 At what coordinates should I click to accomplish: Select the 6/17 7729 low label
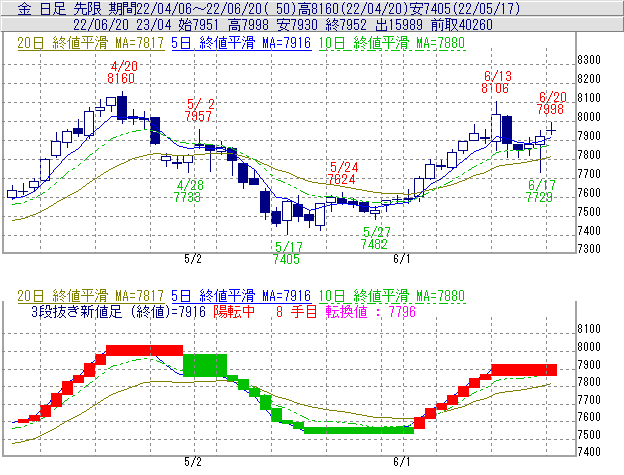pos(540,191)
